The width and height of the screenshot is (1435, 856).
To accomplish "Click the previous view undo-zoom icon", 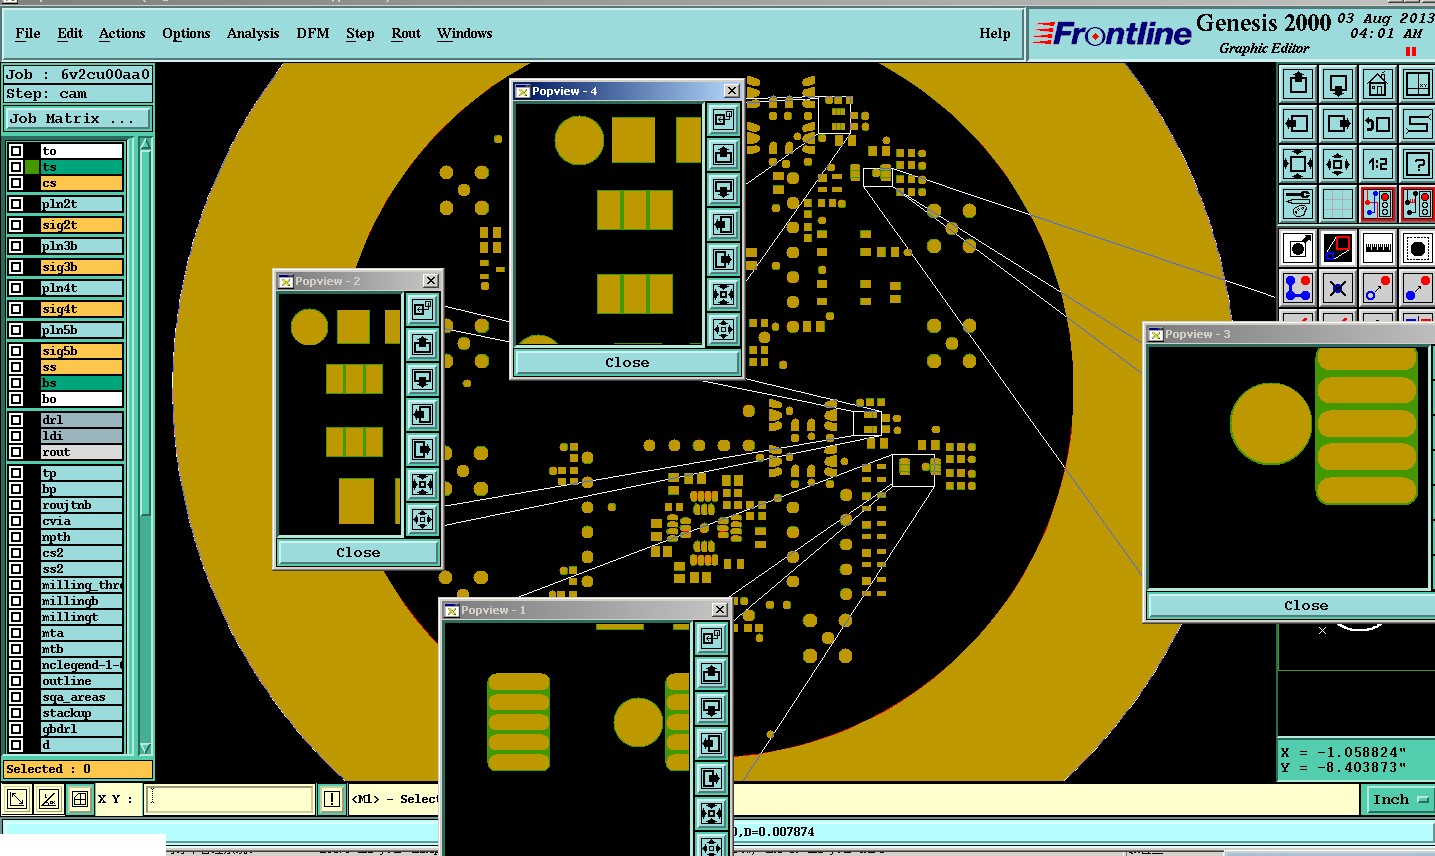I will click(1378, 124).
